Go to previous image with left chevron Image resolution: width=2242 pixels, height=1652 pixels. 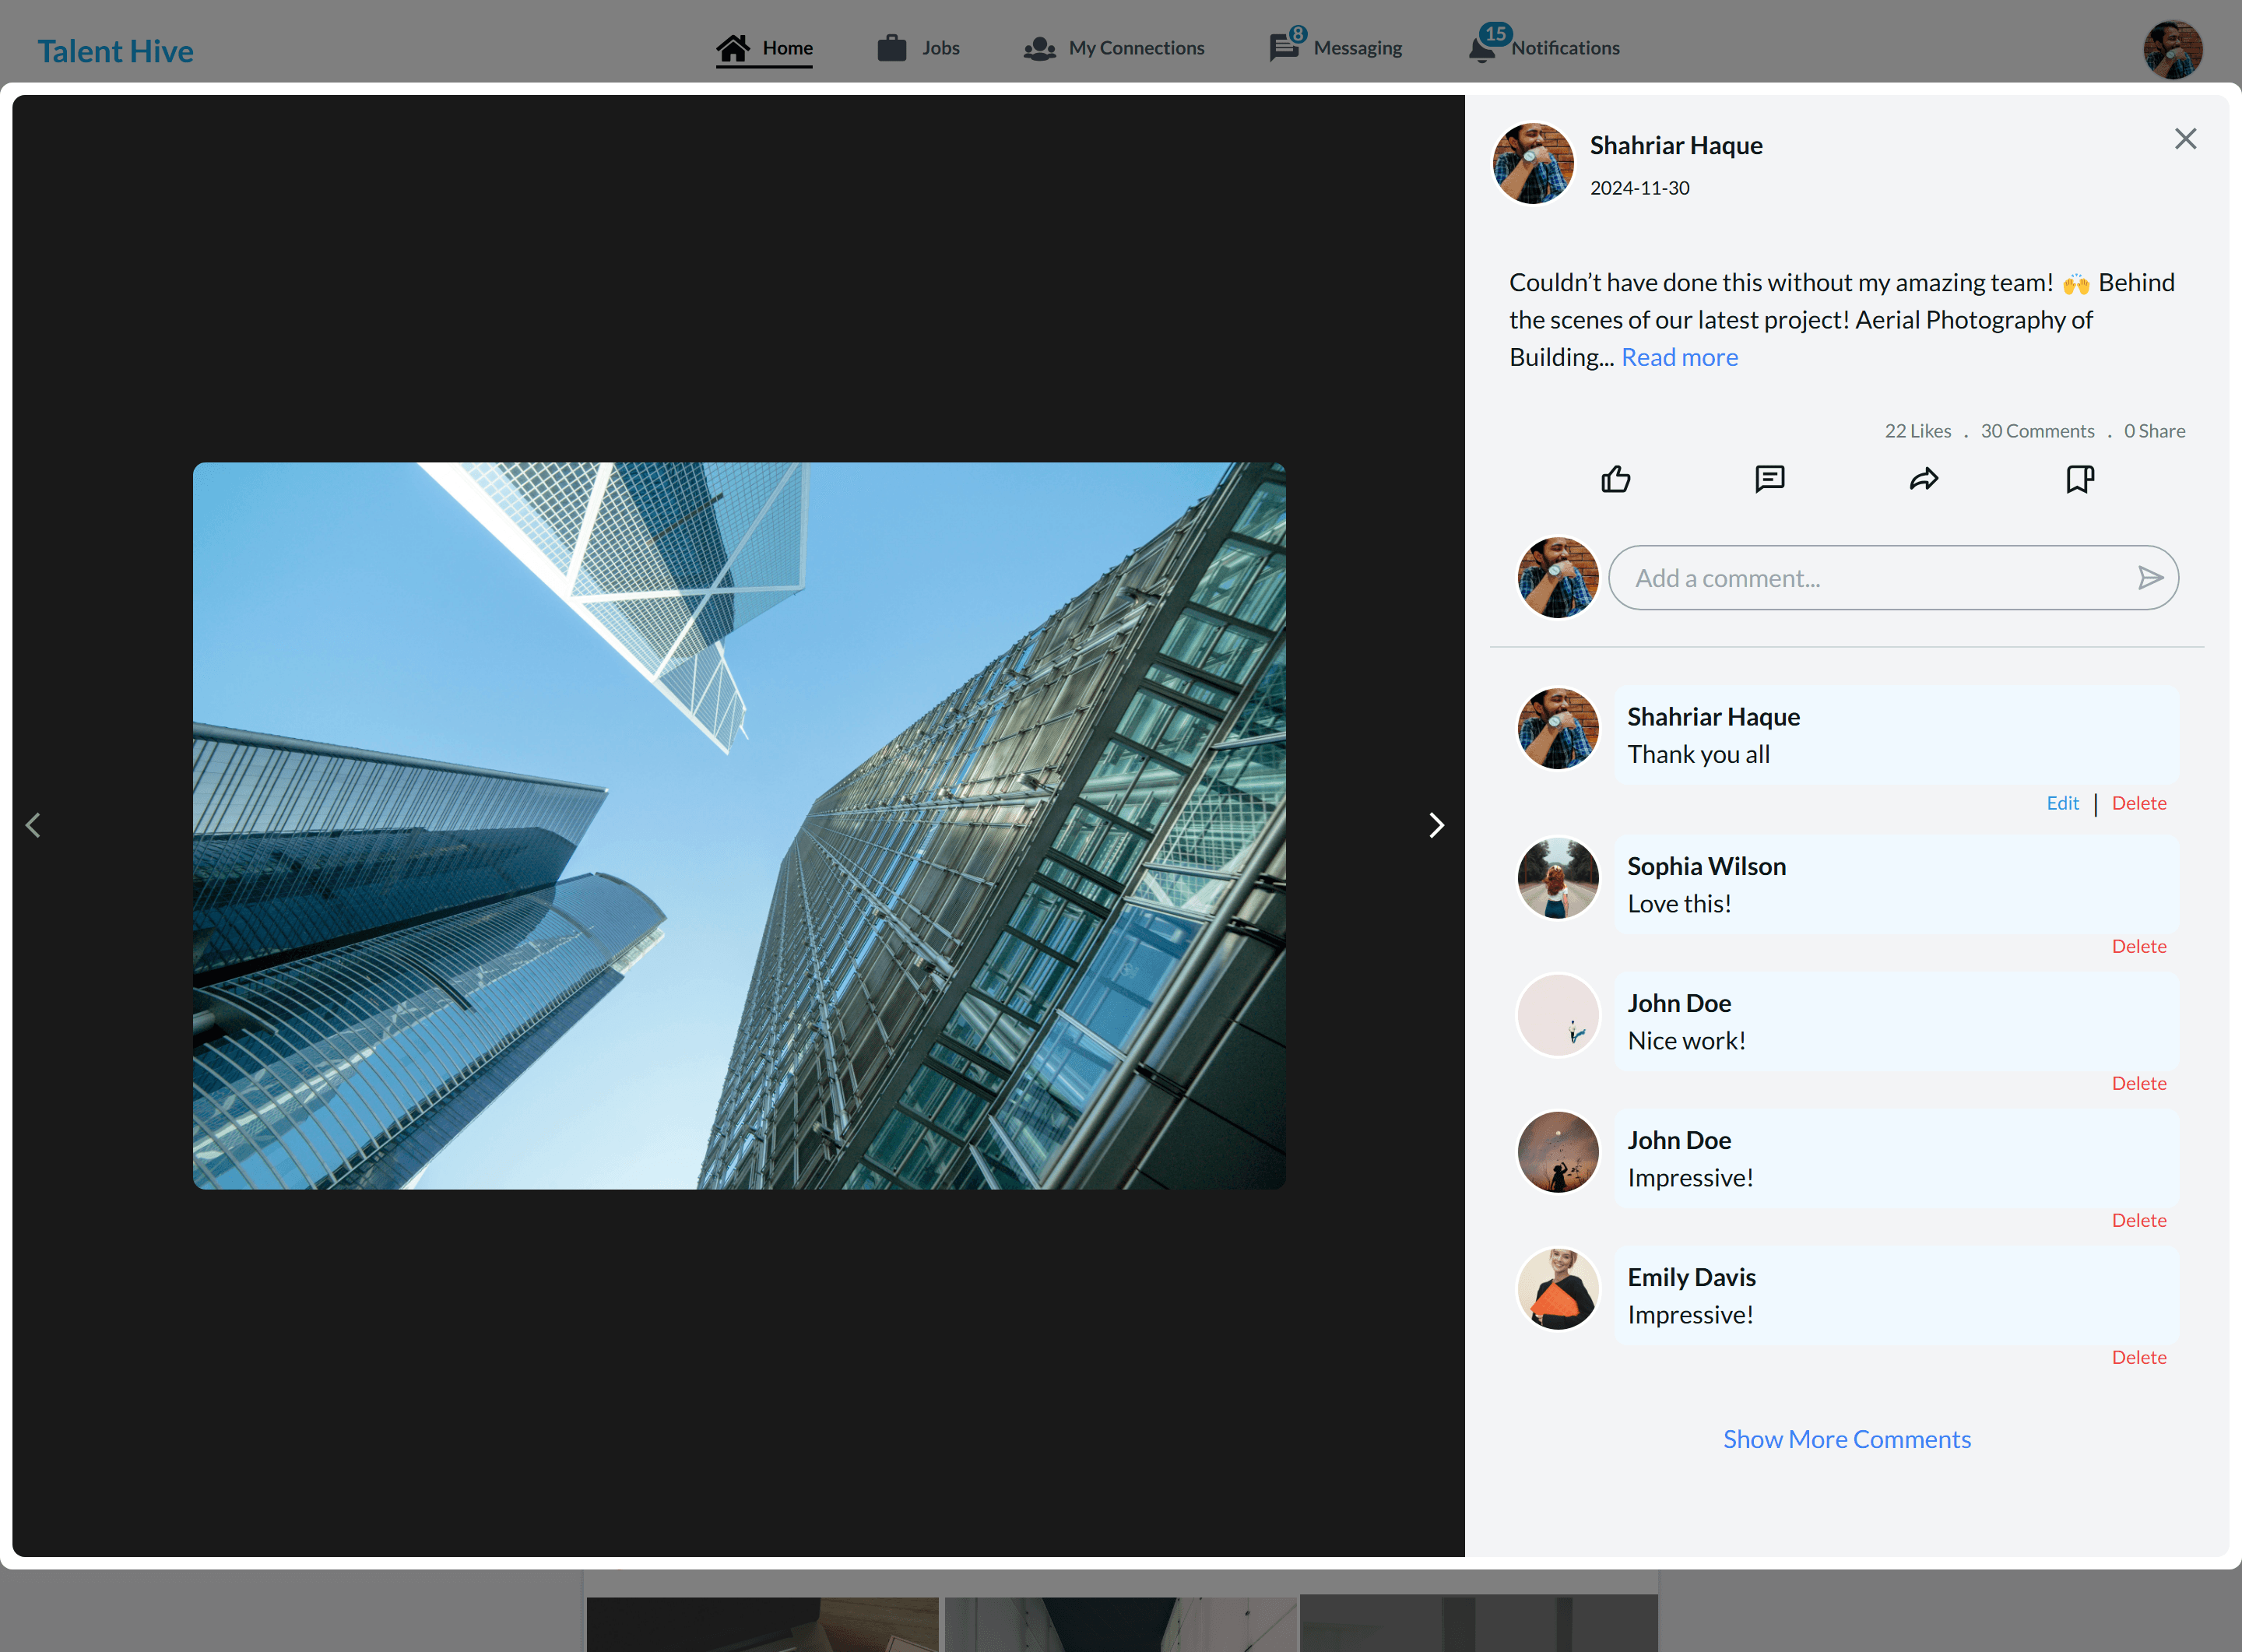(x=33, y=825)
